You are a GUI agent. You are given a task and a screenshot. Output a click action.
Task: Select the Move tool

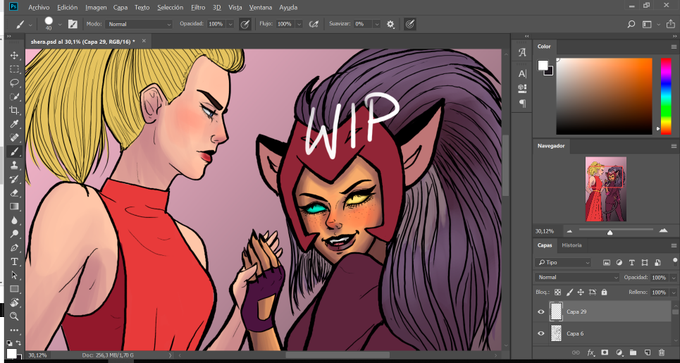coord(14,56)
